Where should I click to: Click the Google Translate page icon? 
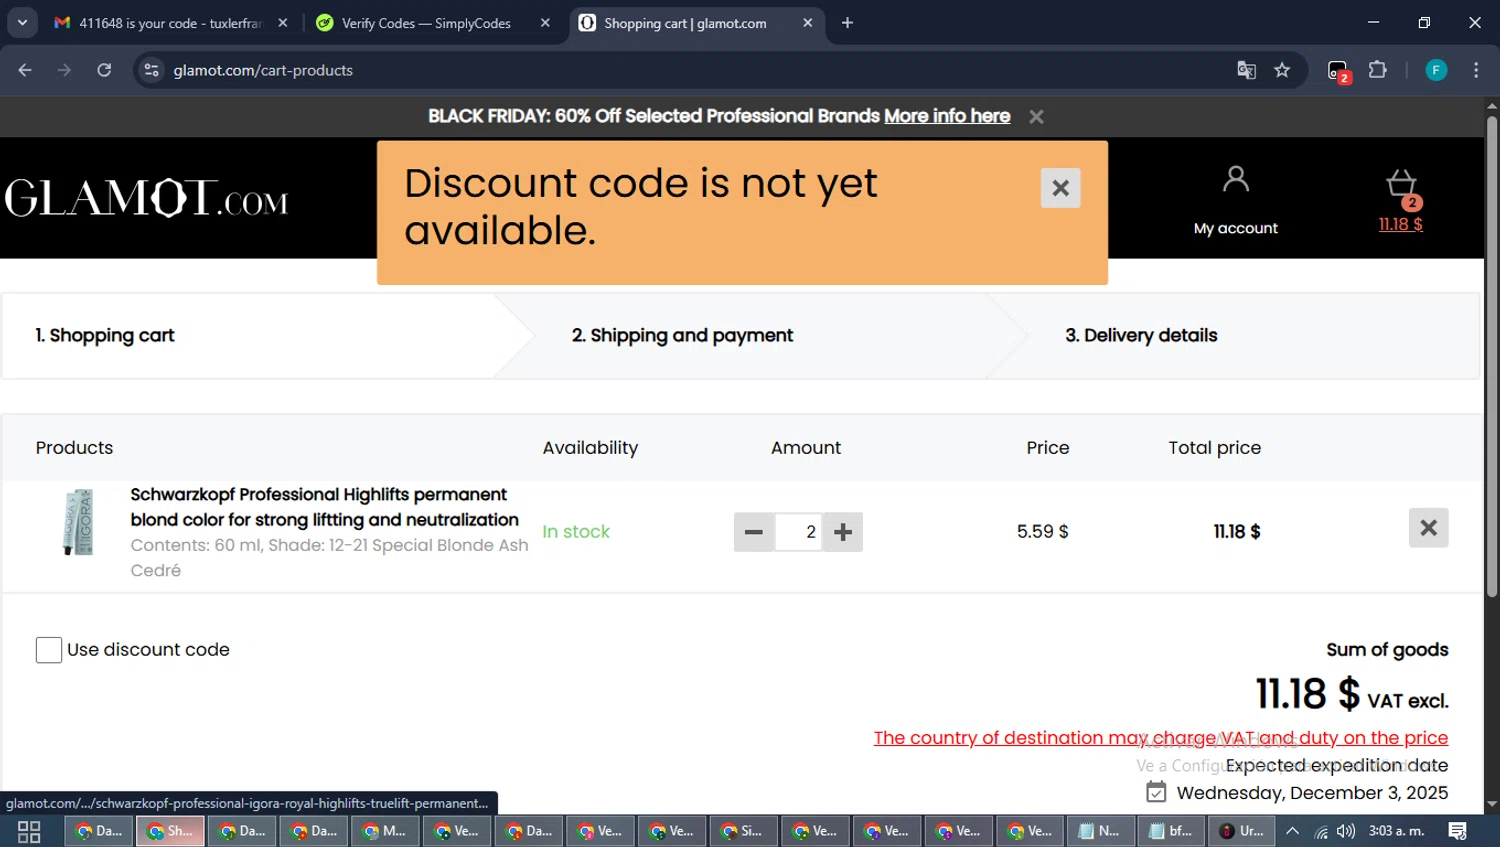[1246, 70]
